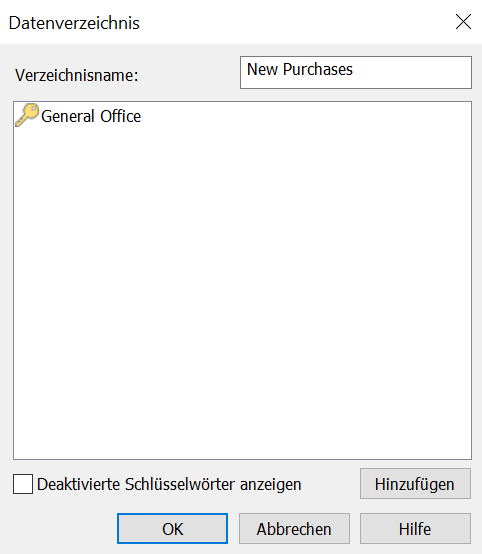Click the 'Deaktivierte Schlüsselwörter anzeigen' label text
Screen dimensions: 482x554
click(169, 484)
